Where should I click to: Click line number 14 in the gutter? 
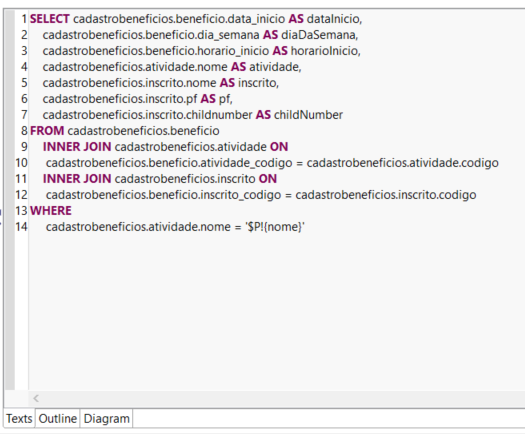click(21, 227)
